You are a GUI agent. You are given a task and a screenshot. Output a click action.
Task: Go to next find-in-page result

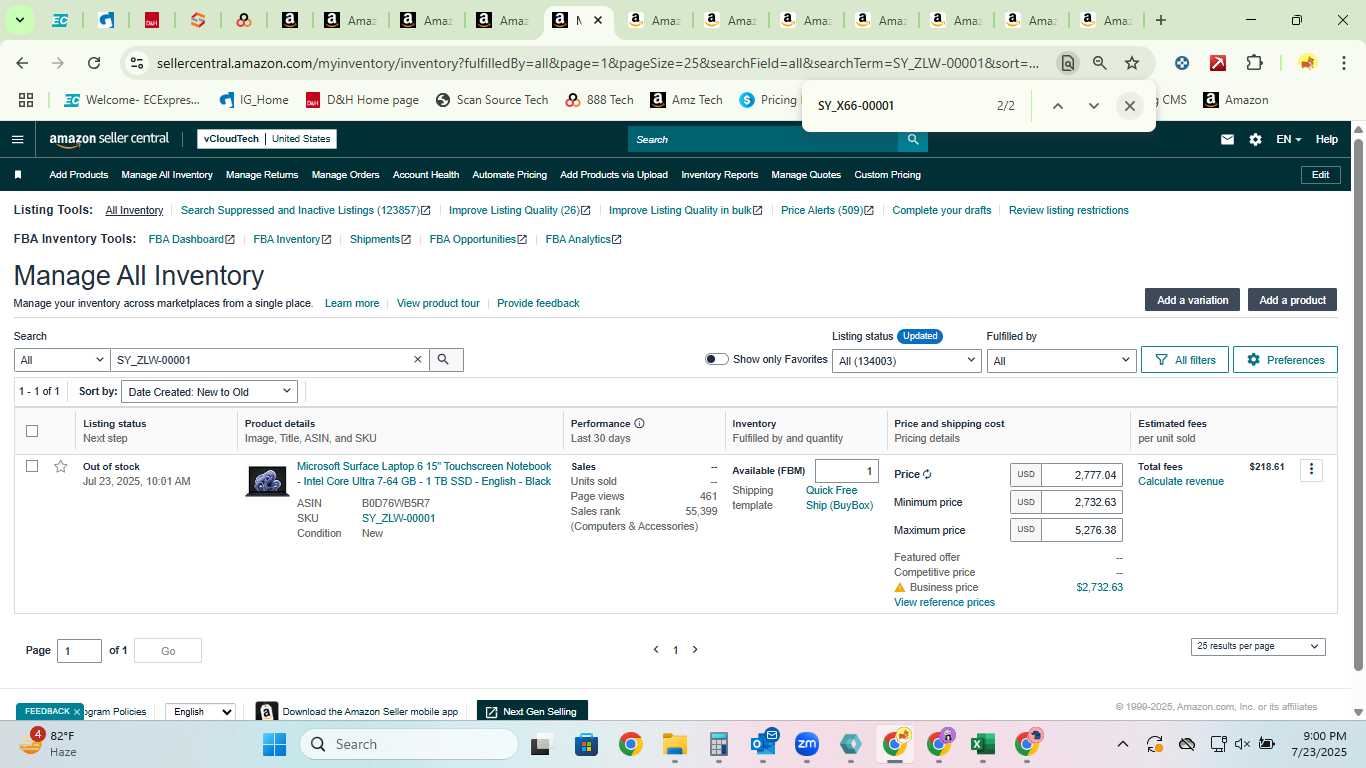pos(1093,105)
